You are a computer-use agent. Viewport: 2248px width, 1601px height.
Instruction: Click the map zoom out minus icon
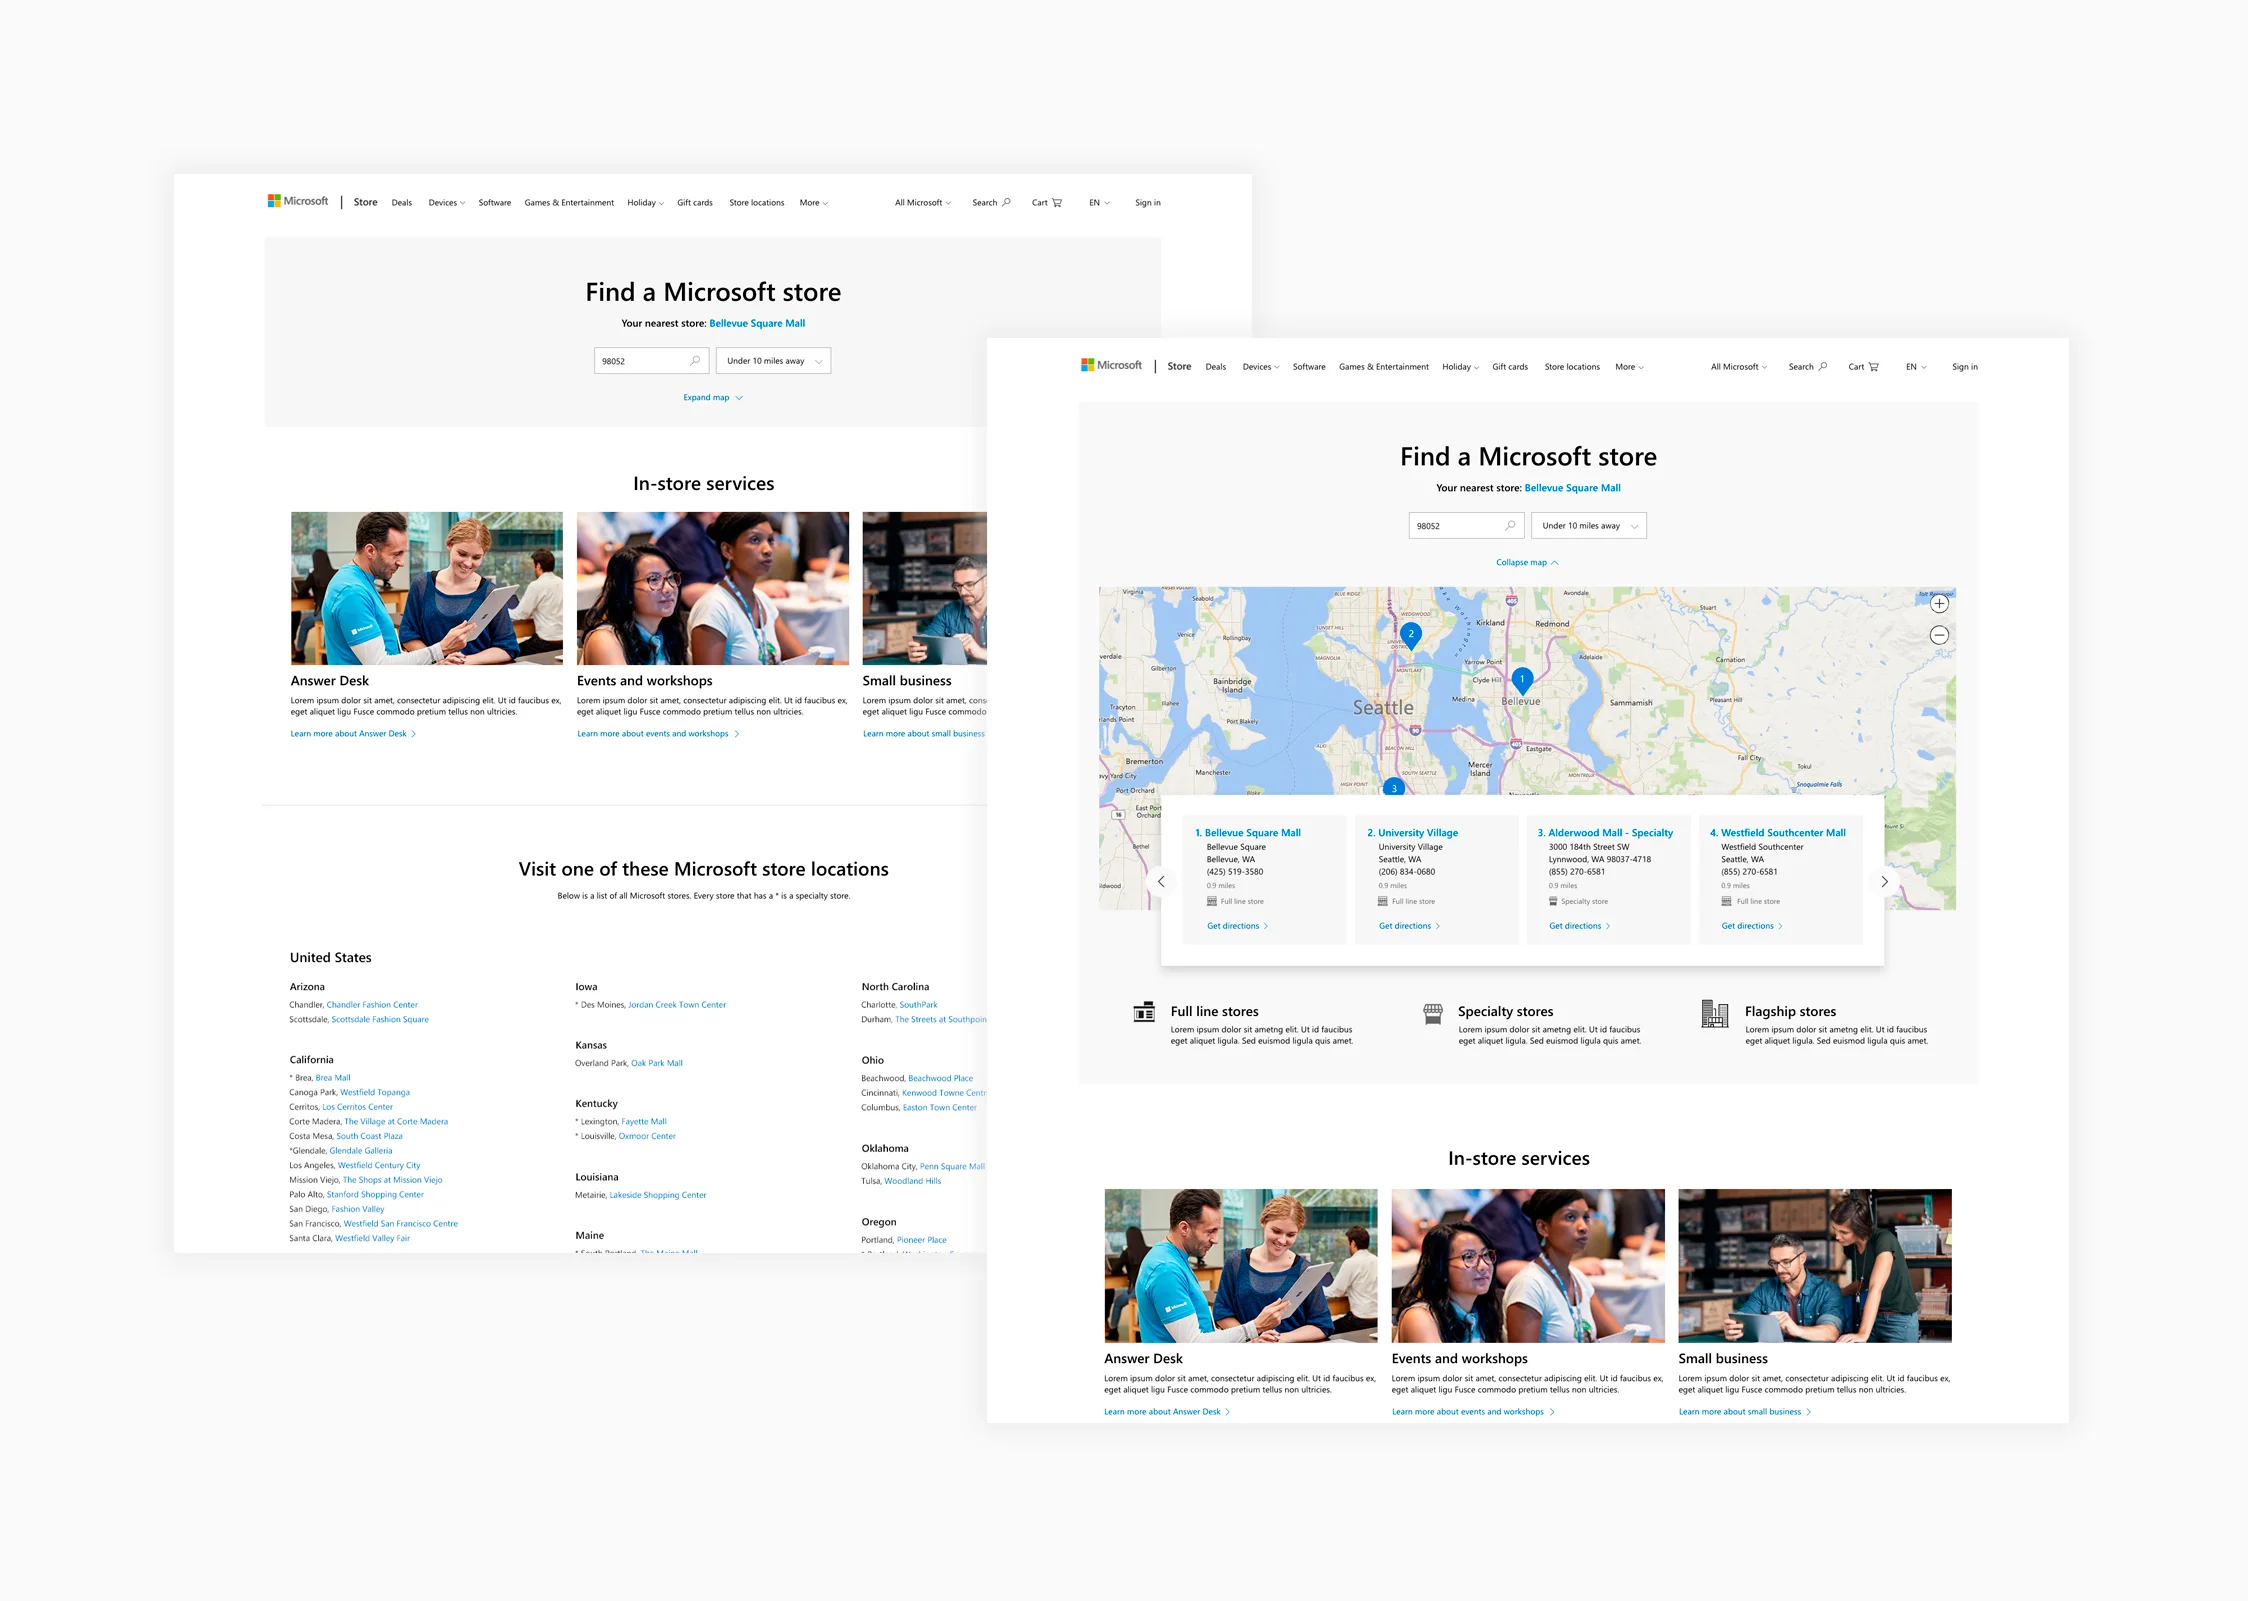click(x=1939, y=635)
